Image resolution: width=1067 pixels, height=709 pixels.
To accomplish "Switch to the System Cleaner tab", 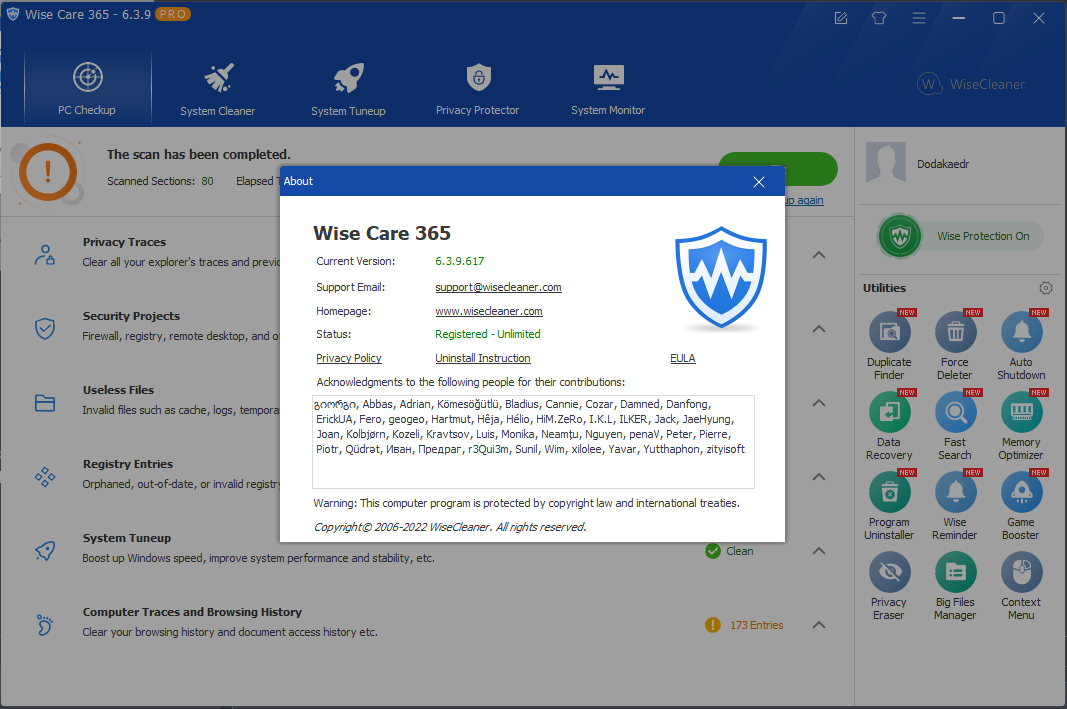I will coord(218,88).
